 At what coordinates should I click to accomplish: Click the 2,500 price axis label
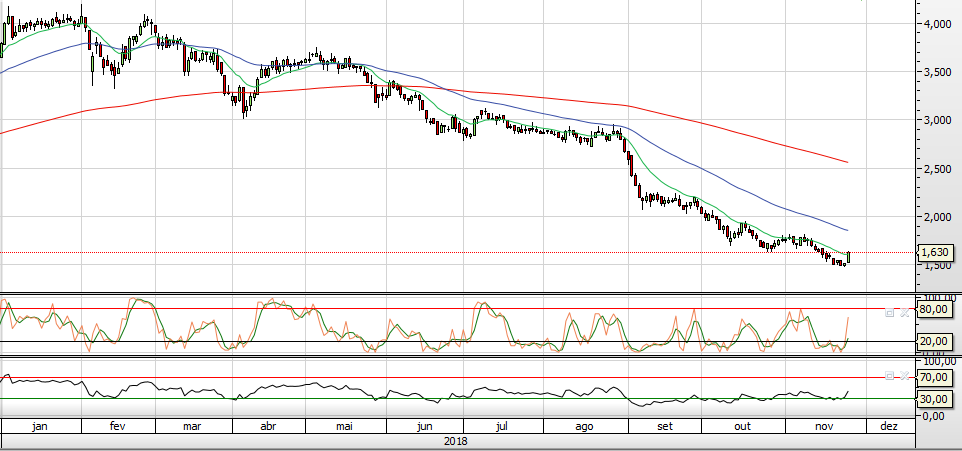(935, 169)
